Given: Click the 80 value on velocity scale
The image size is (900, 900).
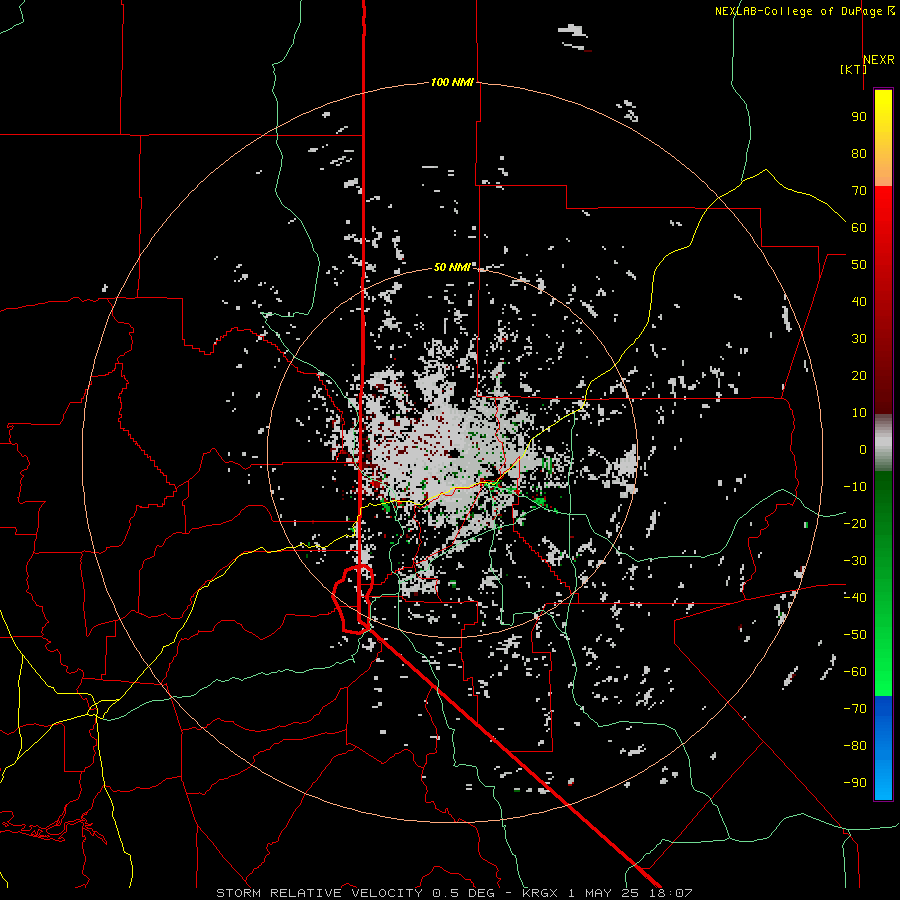Looking at the screenshot, I should [859, 154].
